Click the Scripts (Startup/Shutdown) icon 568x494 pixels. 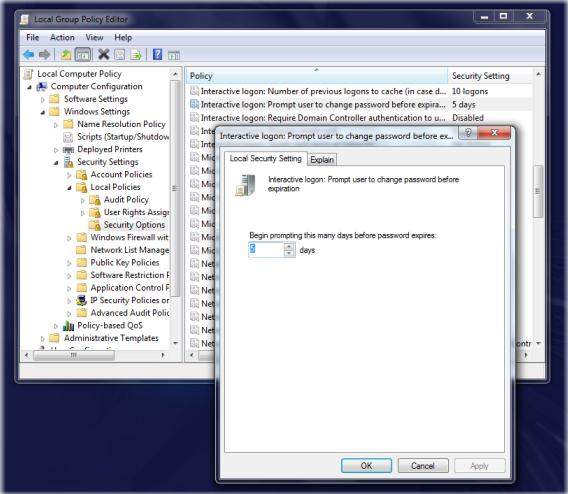(68, 137)
